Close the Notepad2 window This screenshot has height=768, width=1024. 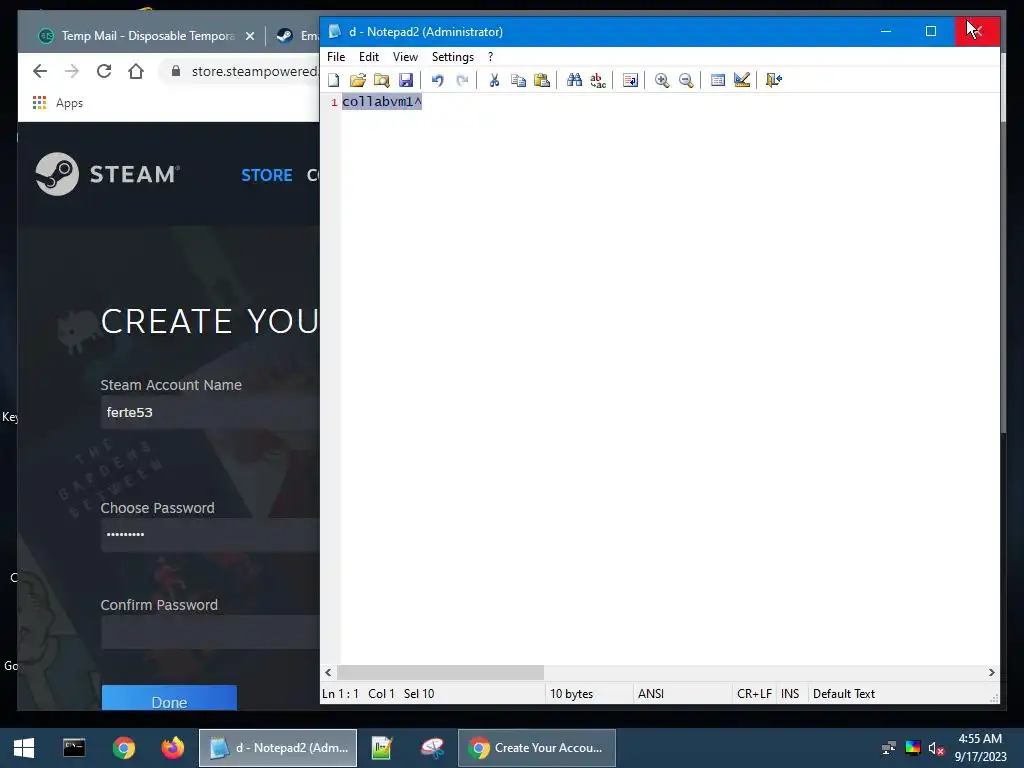click(x=977, y=31)
